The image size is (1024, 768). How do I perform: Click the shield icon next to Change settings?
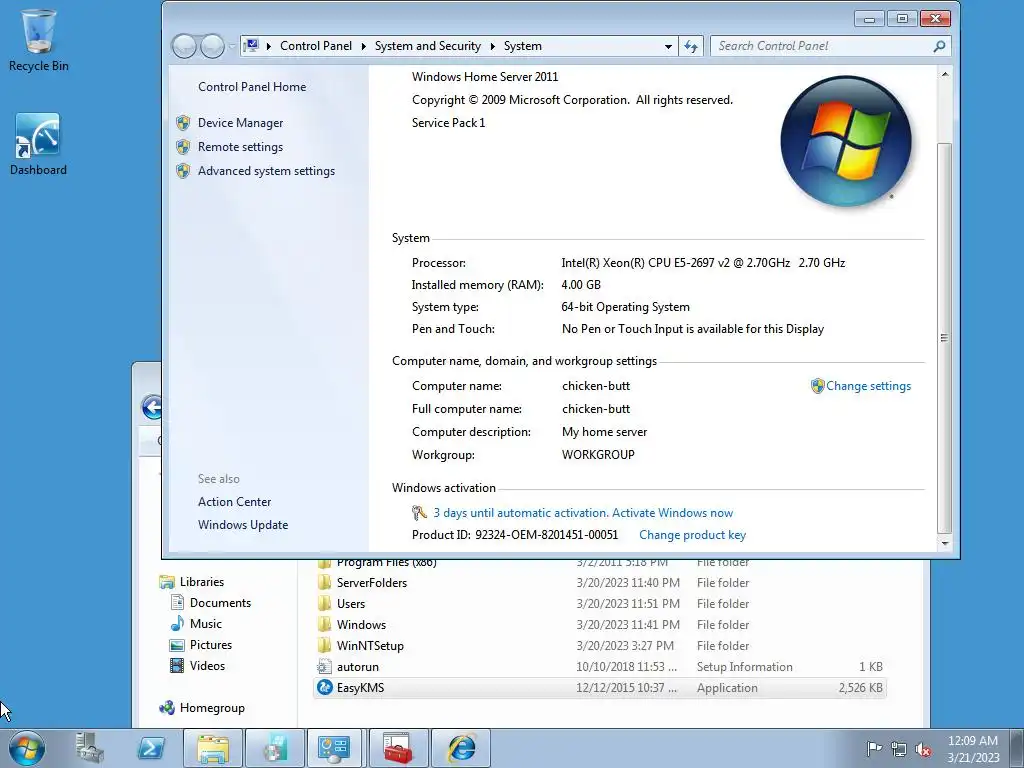817,386
